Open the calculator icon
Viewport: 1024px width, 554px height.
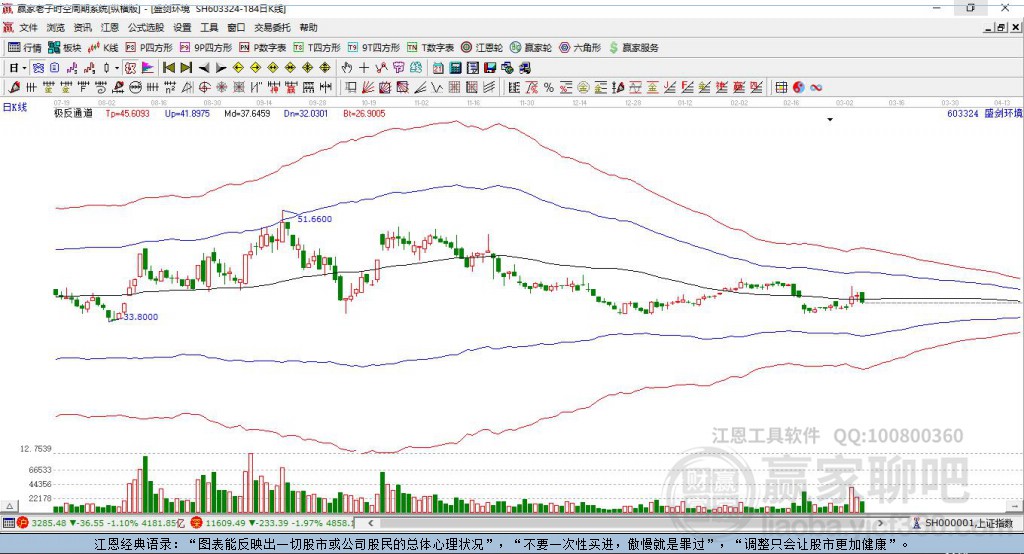coord(455,68)
